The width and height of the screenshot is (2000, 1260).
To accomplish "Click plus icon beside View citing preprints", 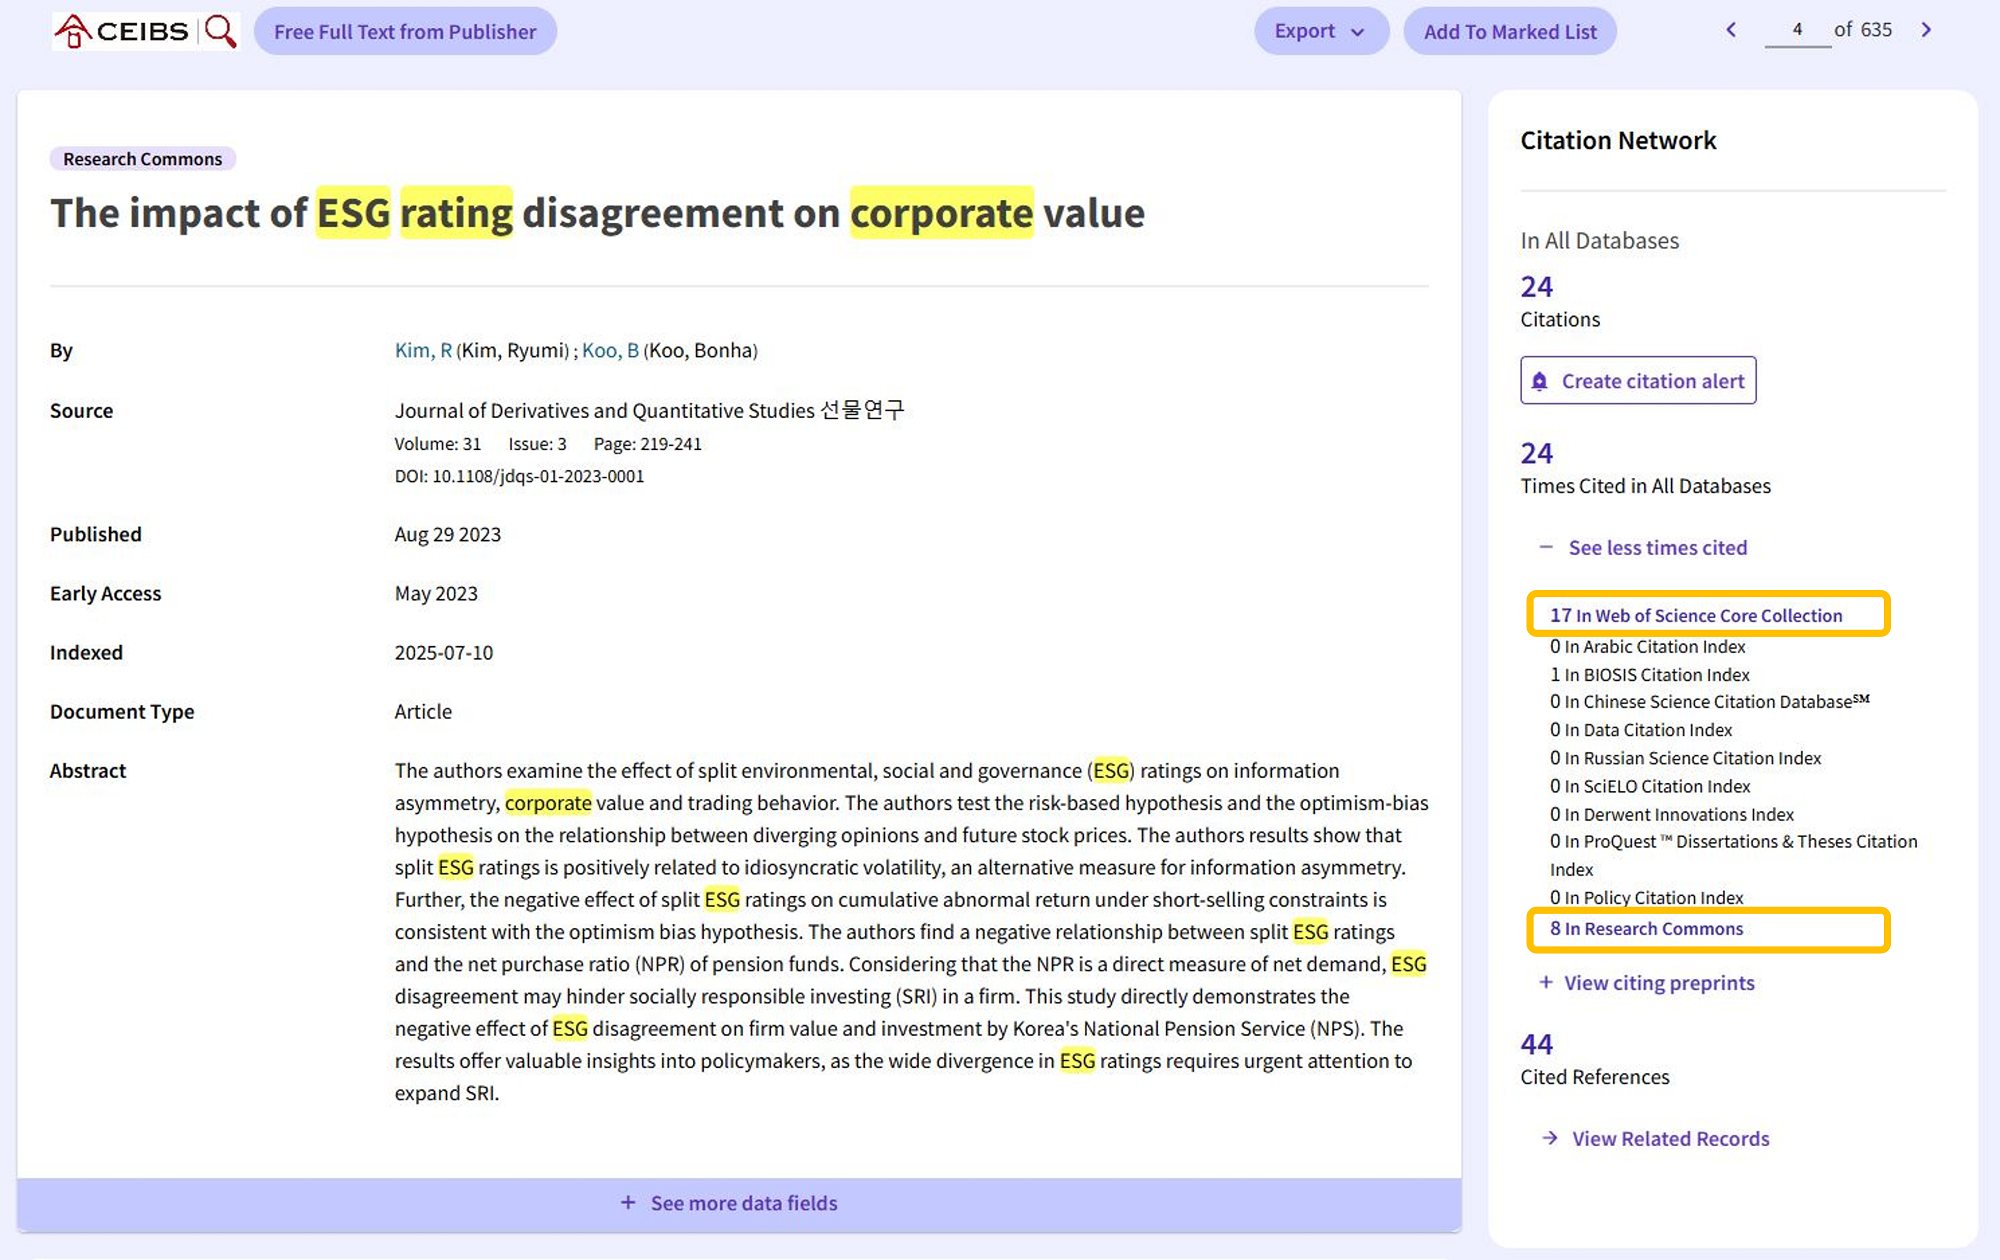I will 1546,982.
